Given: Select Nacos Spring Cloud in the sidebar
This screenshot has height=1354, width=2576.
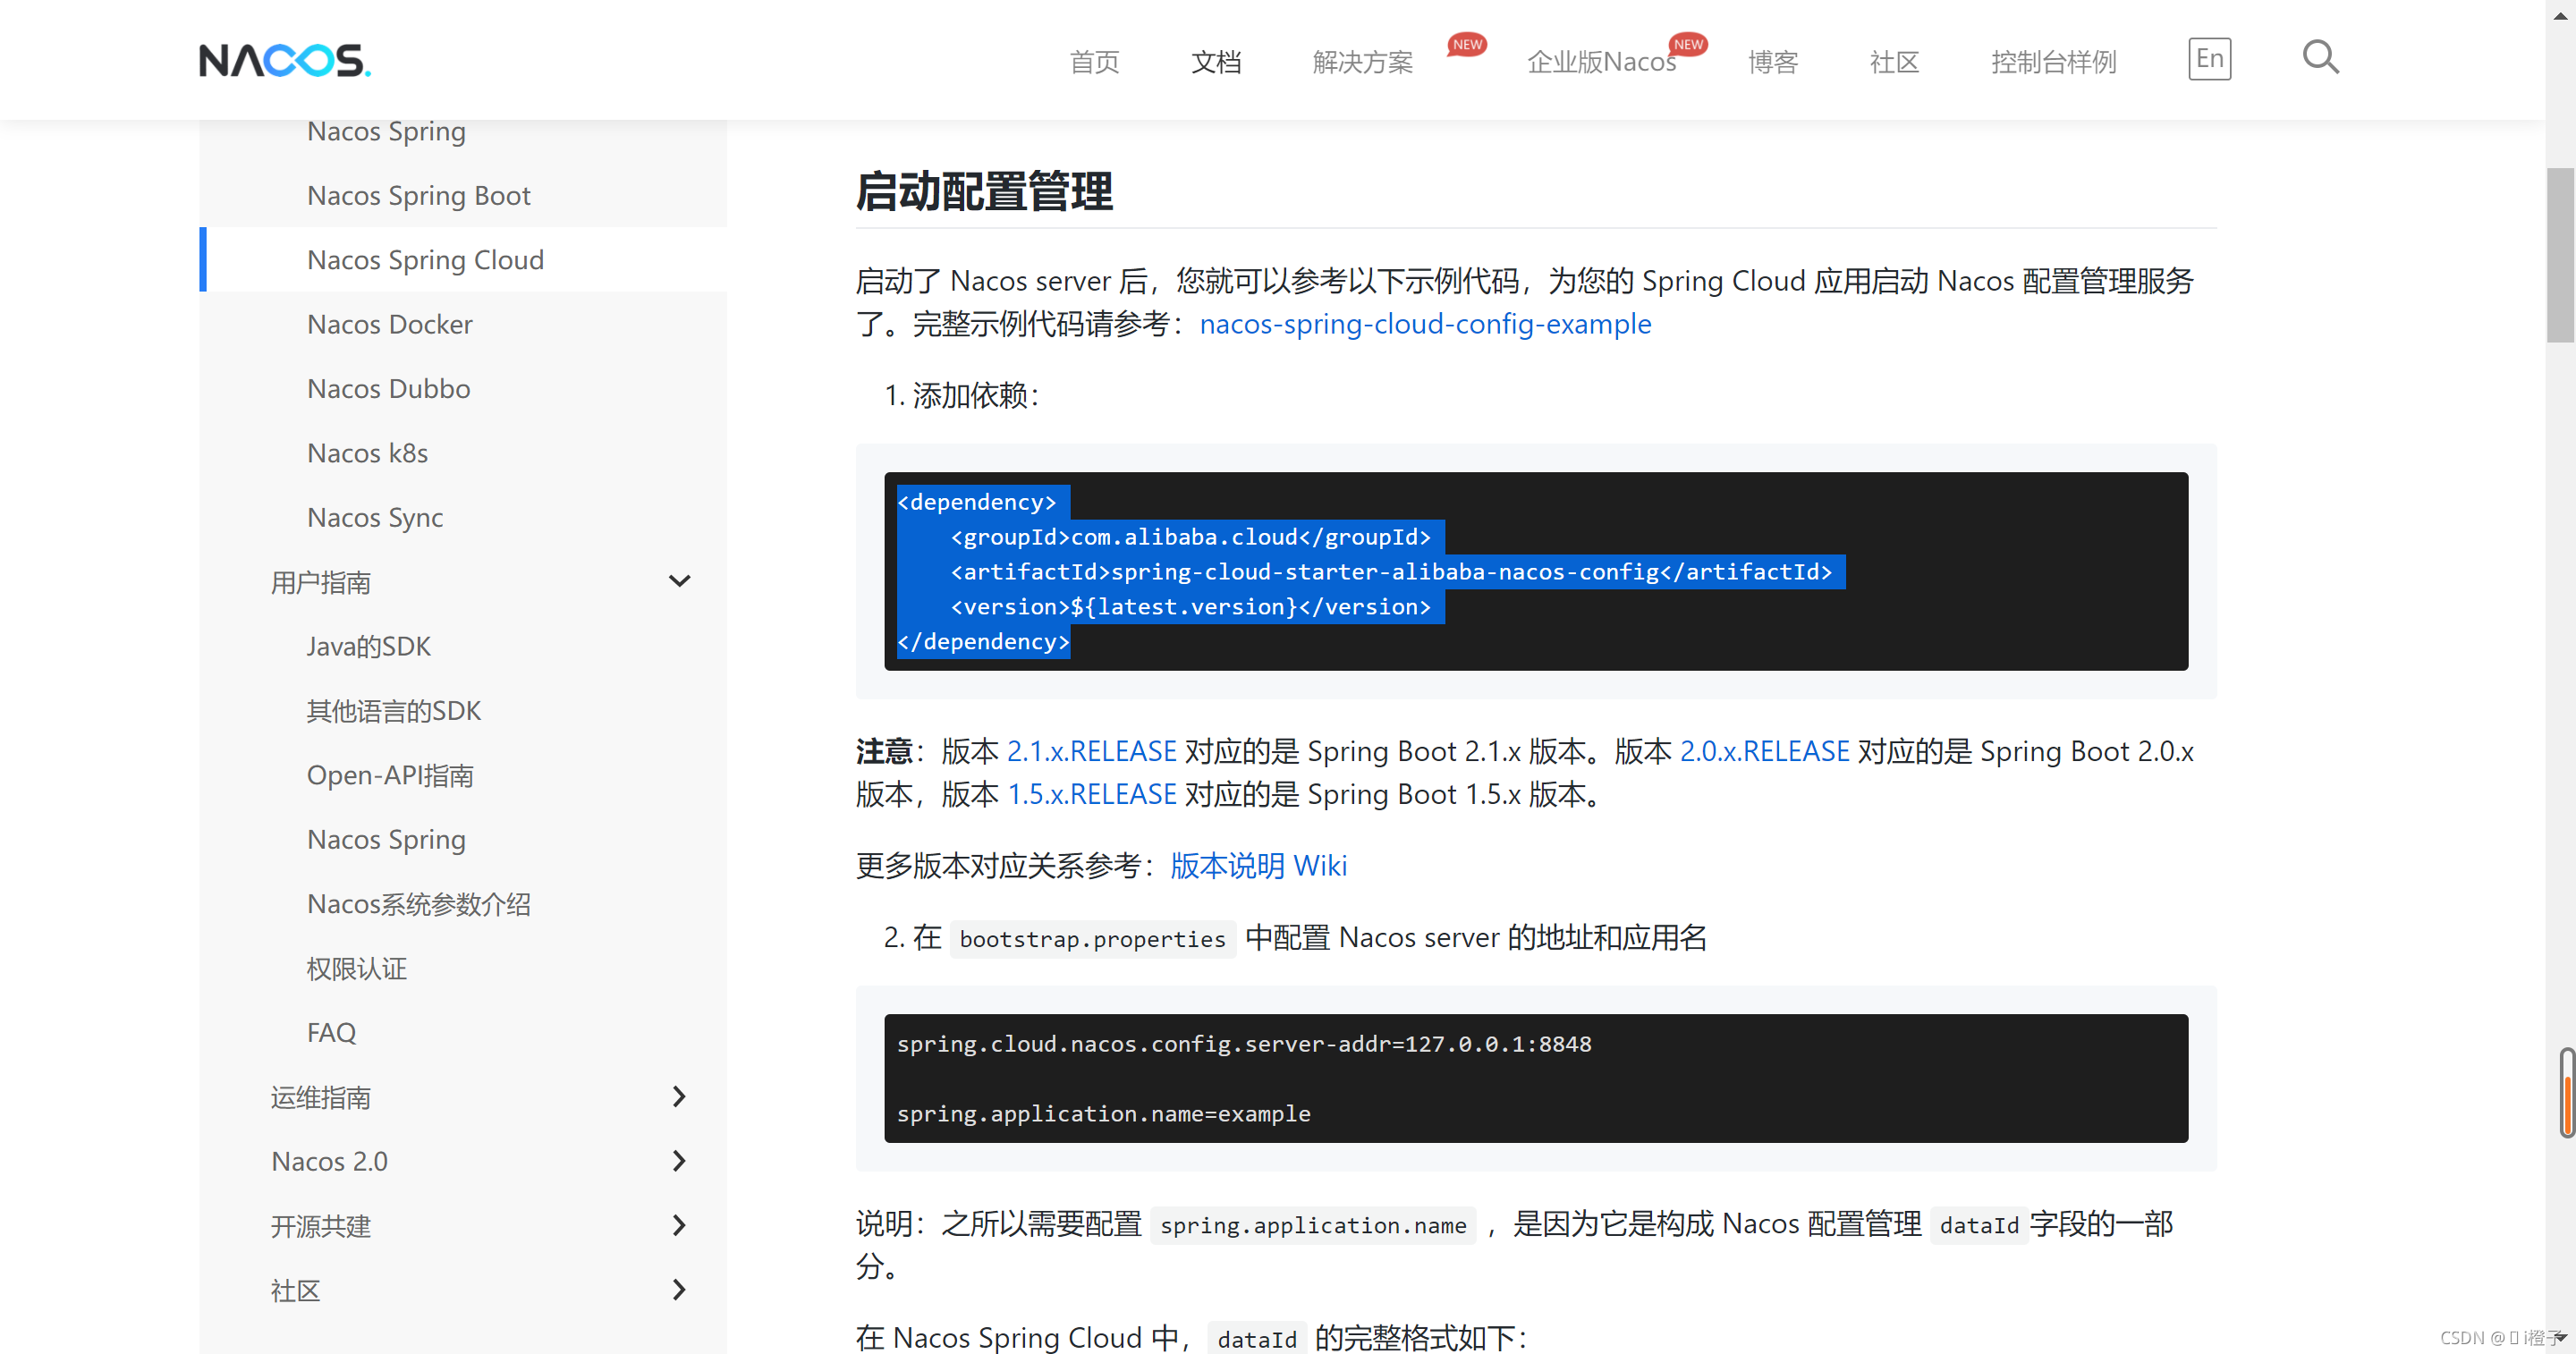Looking at the screenshot, I should 425,259.
